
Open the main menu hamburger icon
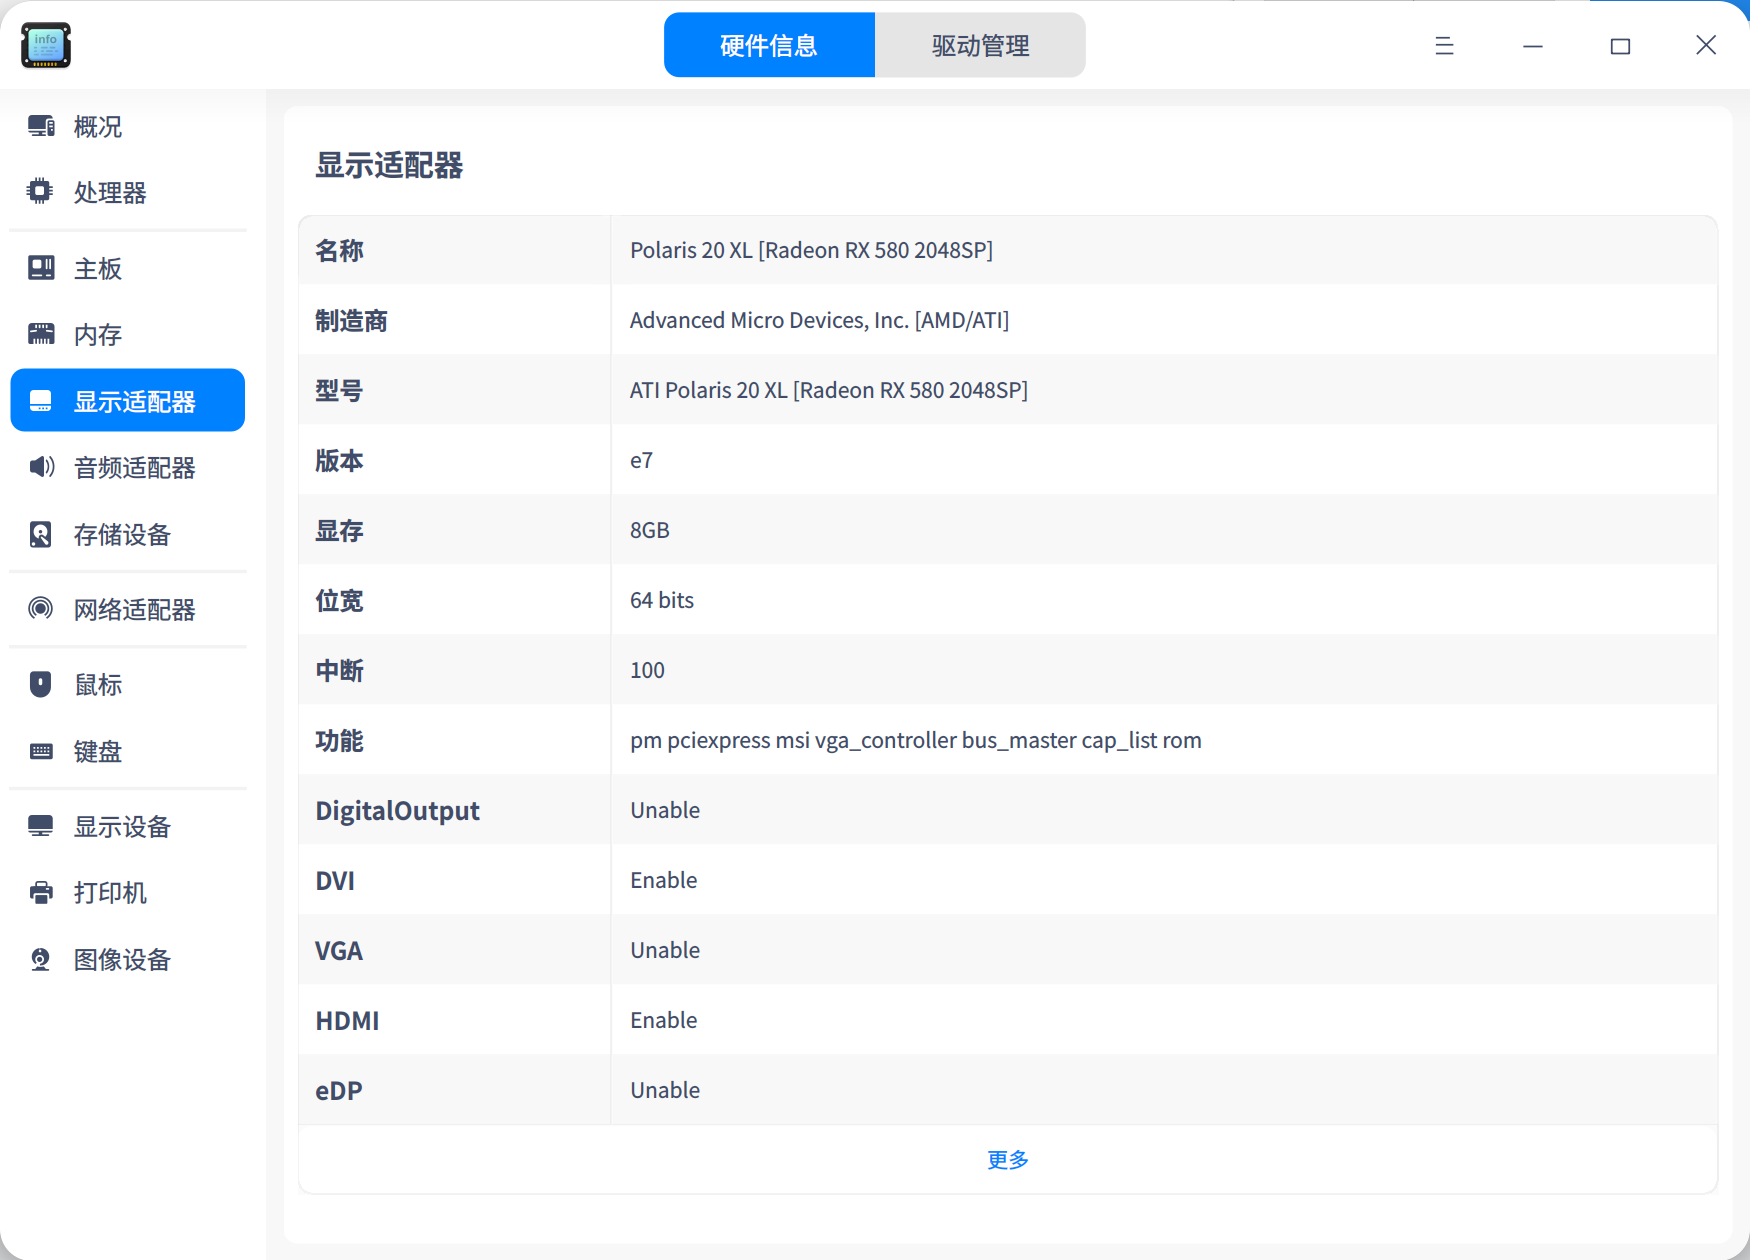point(1444,45)
